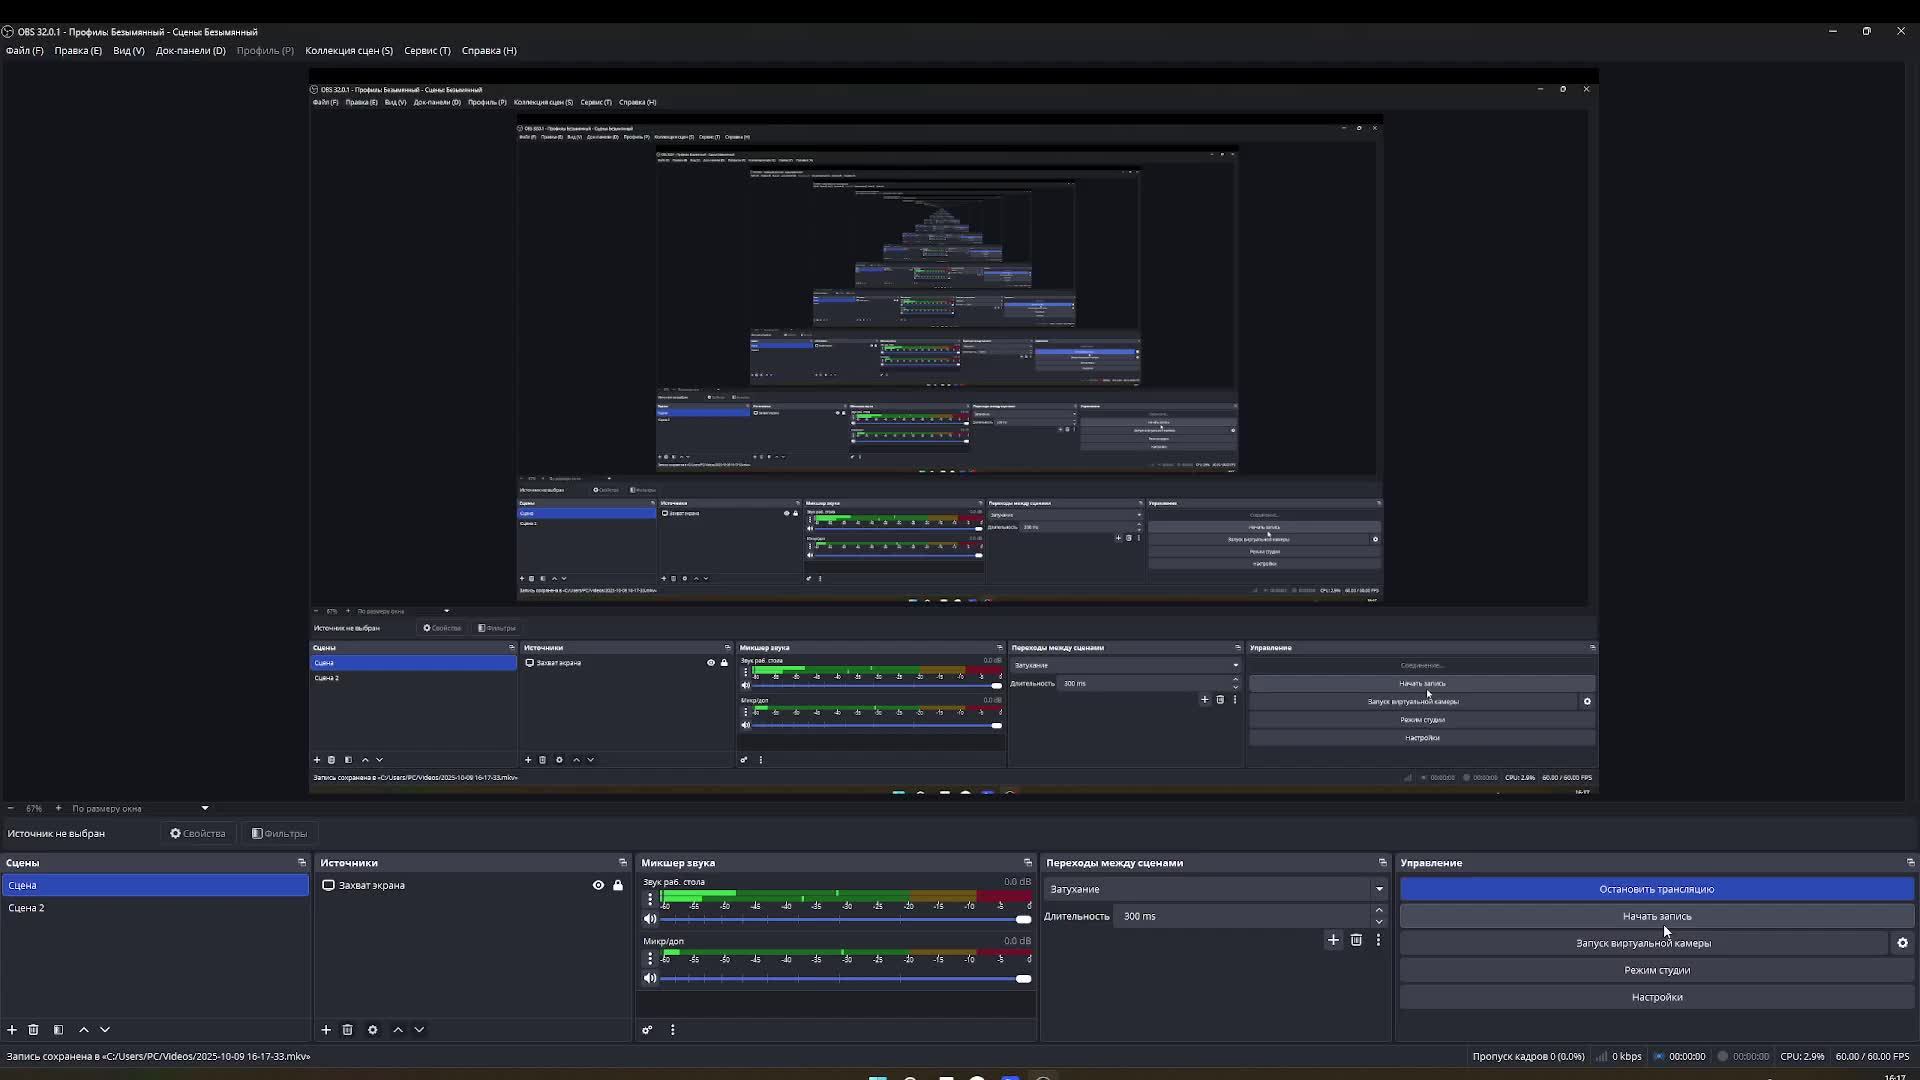Increase Длительность with the up stepper arrow
This screenshot has height=1080, width=1920.
[1379, 910]
